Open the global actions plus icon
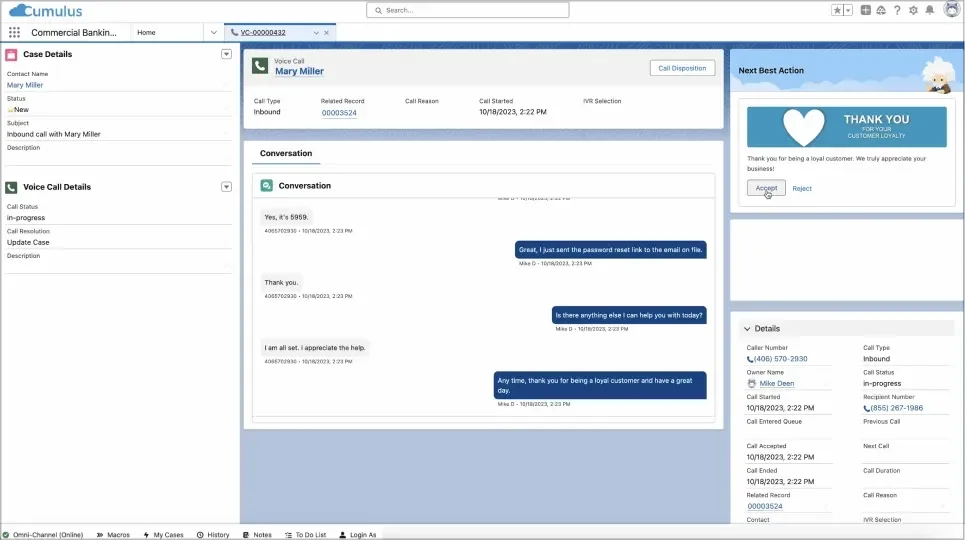Viewport: 965px width, 540px height. click(866, 10)
